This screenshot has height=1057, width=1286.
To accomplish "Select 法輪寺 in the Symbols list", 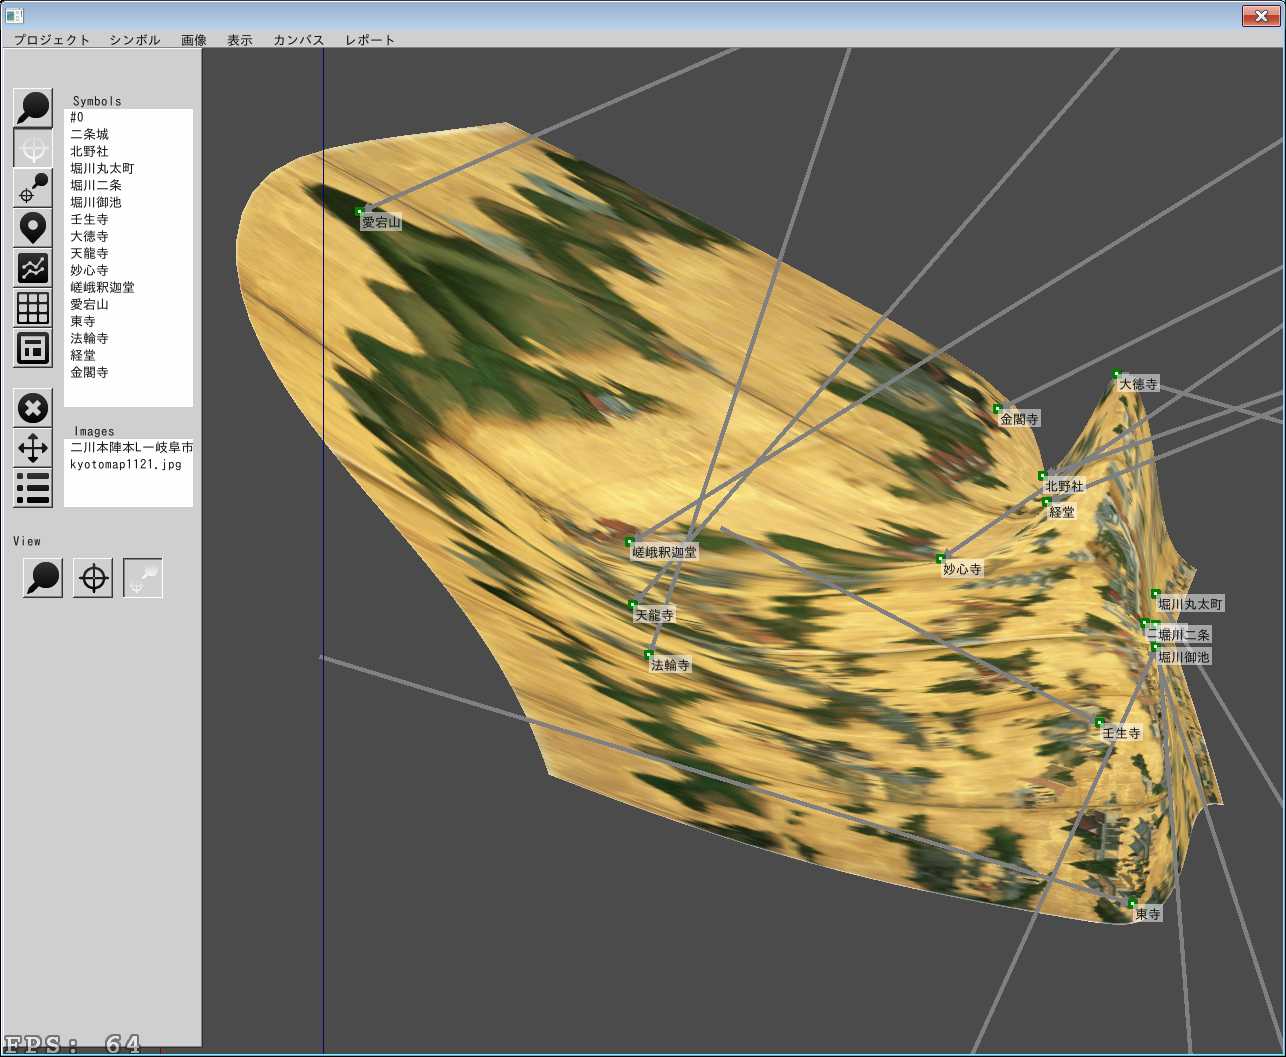I will (x=128, y=338).
